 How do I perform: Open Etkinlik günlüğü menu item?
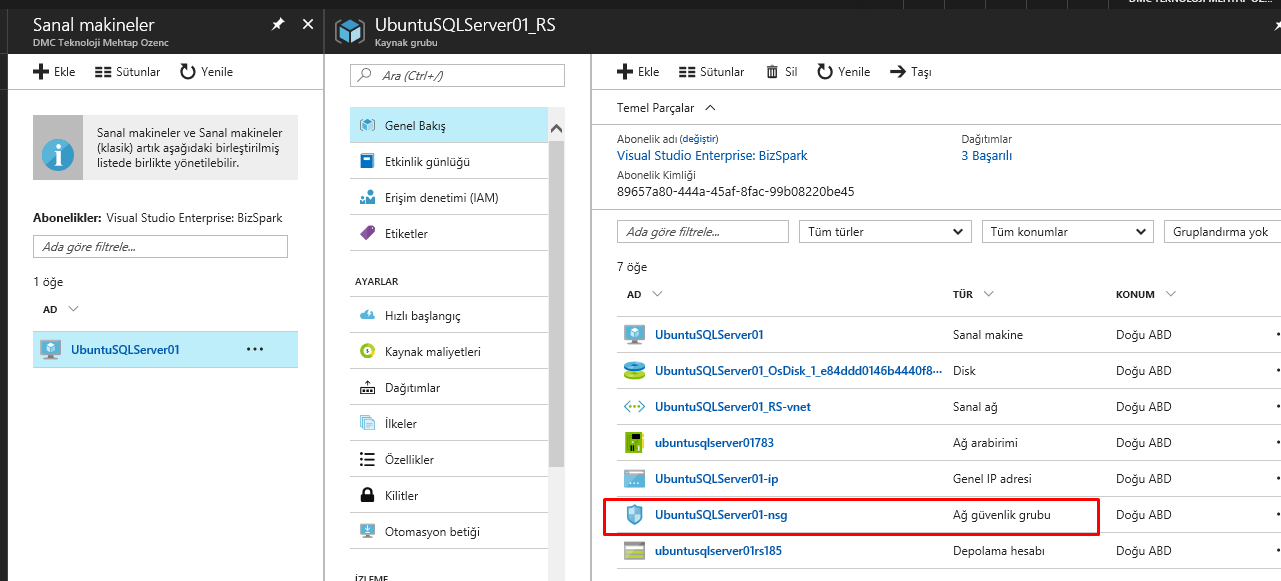(x=449, y=162)
